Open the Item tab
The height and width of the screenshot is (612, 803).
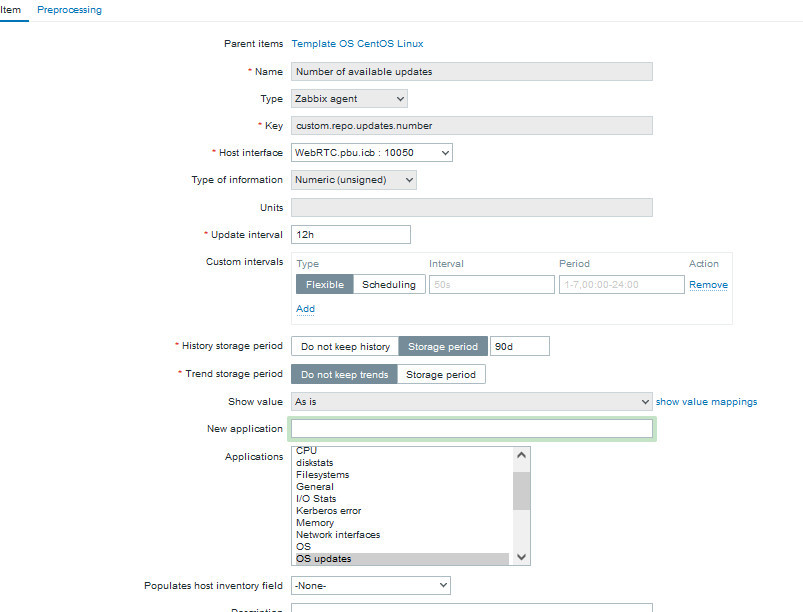11,10
